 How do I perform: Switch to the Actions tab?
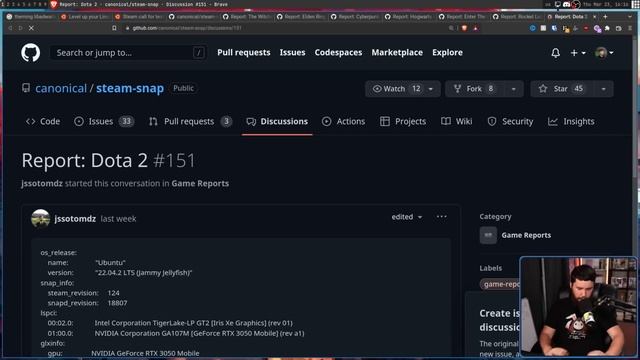point(343,121)
